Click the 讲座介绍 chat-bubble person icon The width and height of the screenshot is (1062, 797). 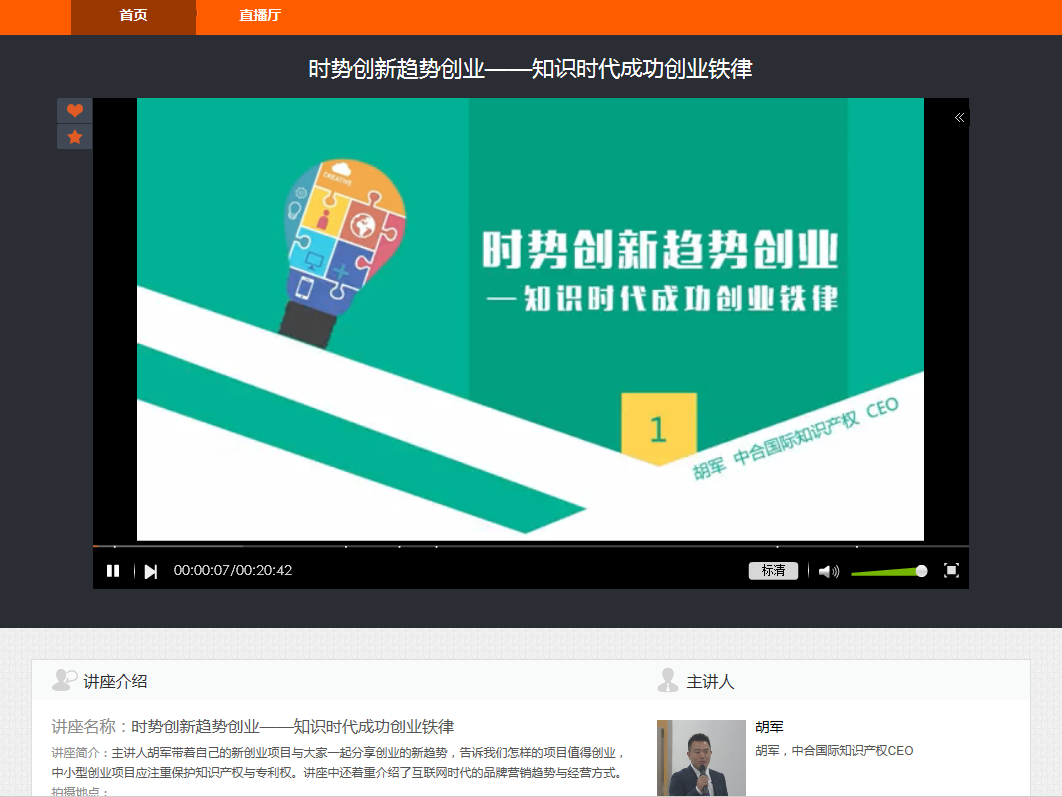coord(64,681)
